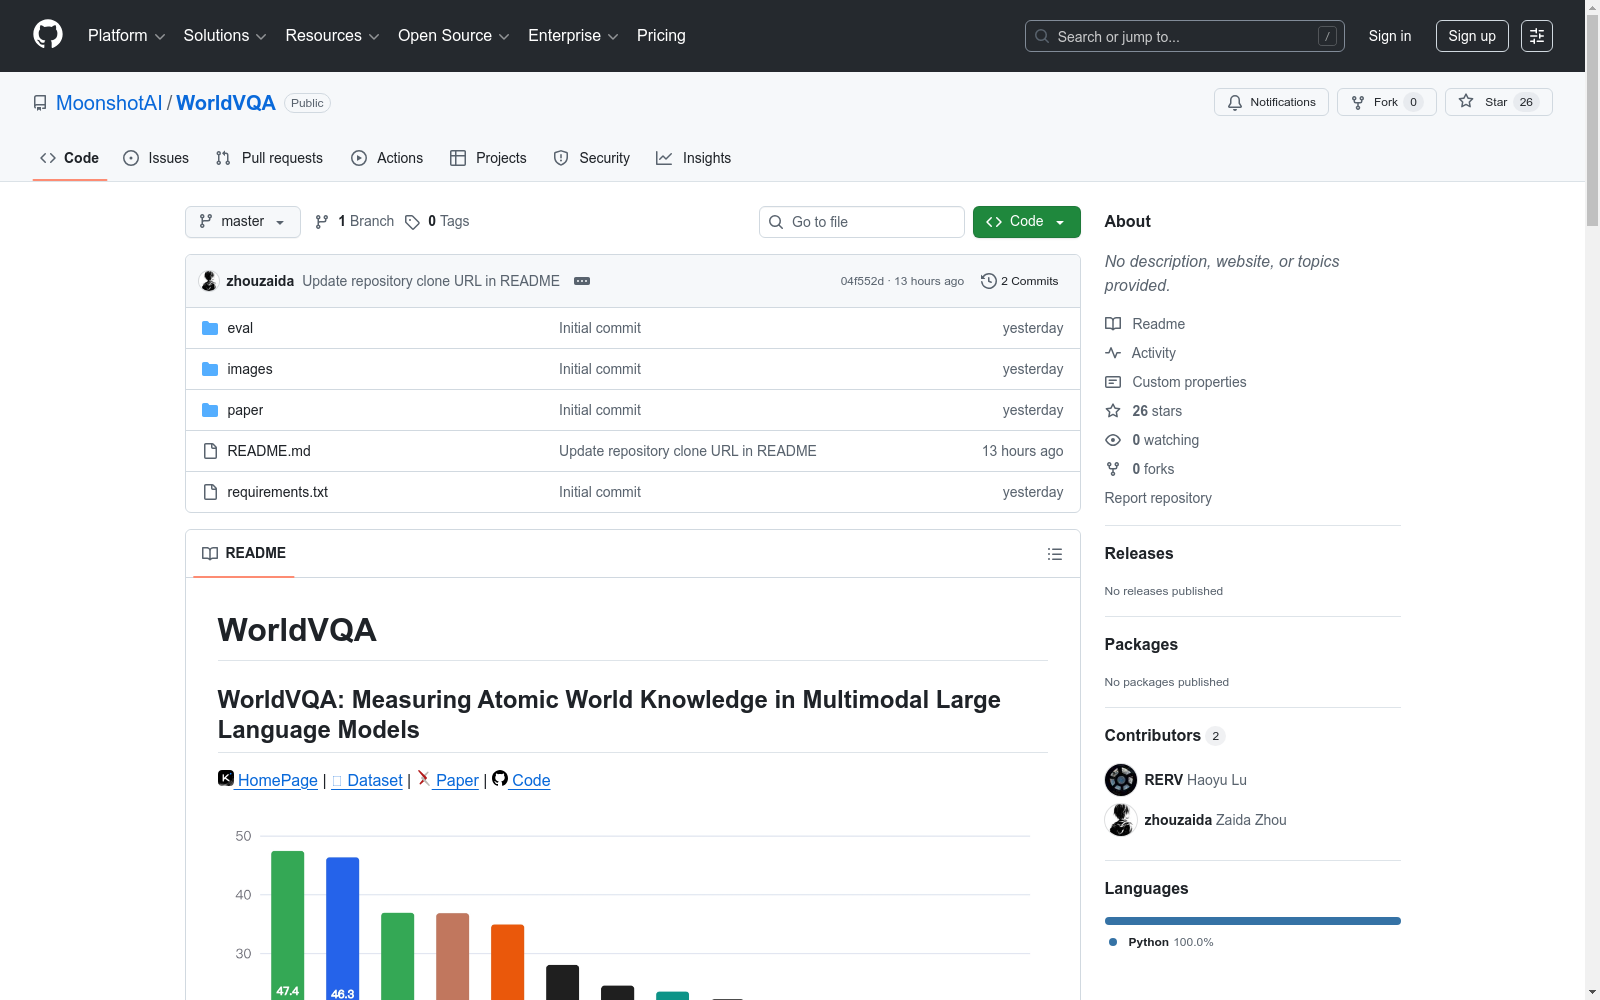The image size is (1600, 1000).
Task: Click the watching eye icon in About
Action: click(1113, 440)
